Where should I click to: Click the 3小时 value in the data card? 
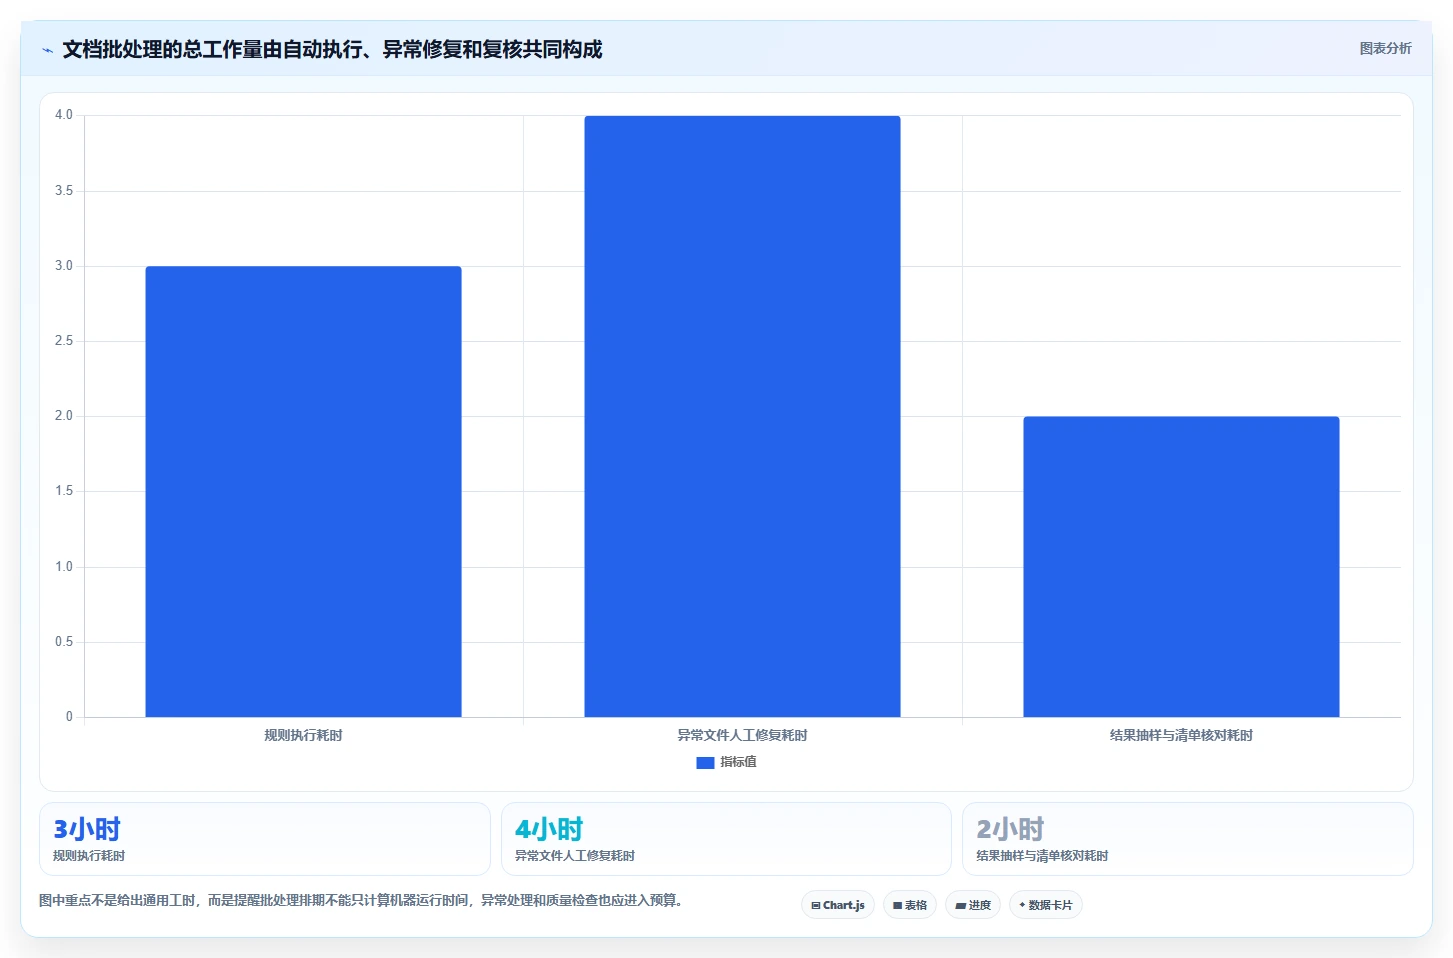[x=87, y=829]
